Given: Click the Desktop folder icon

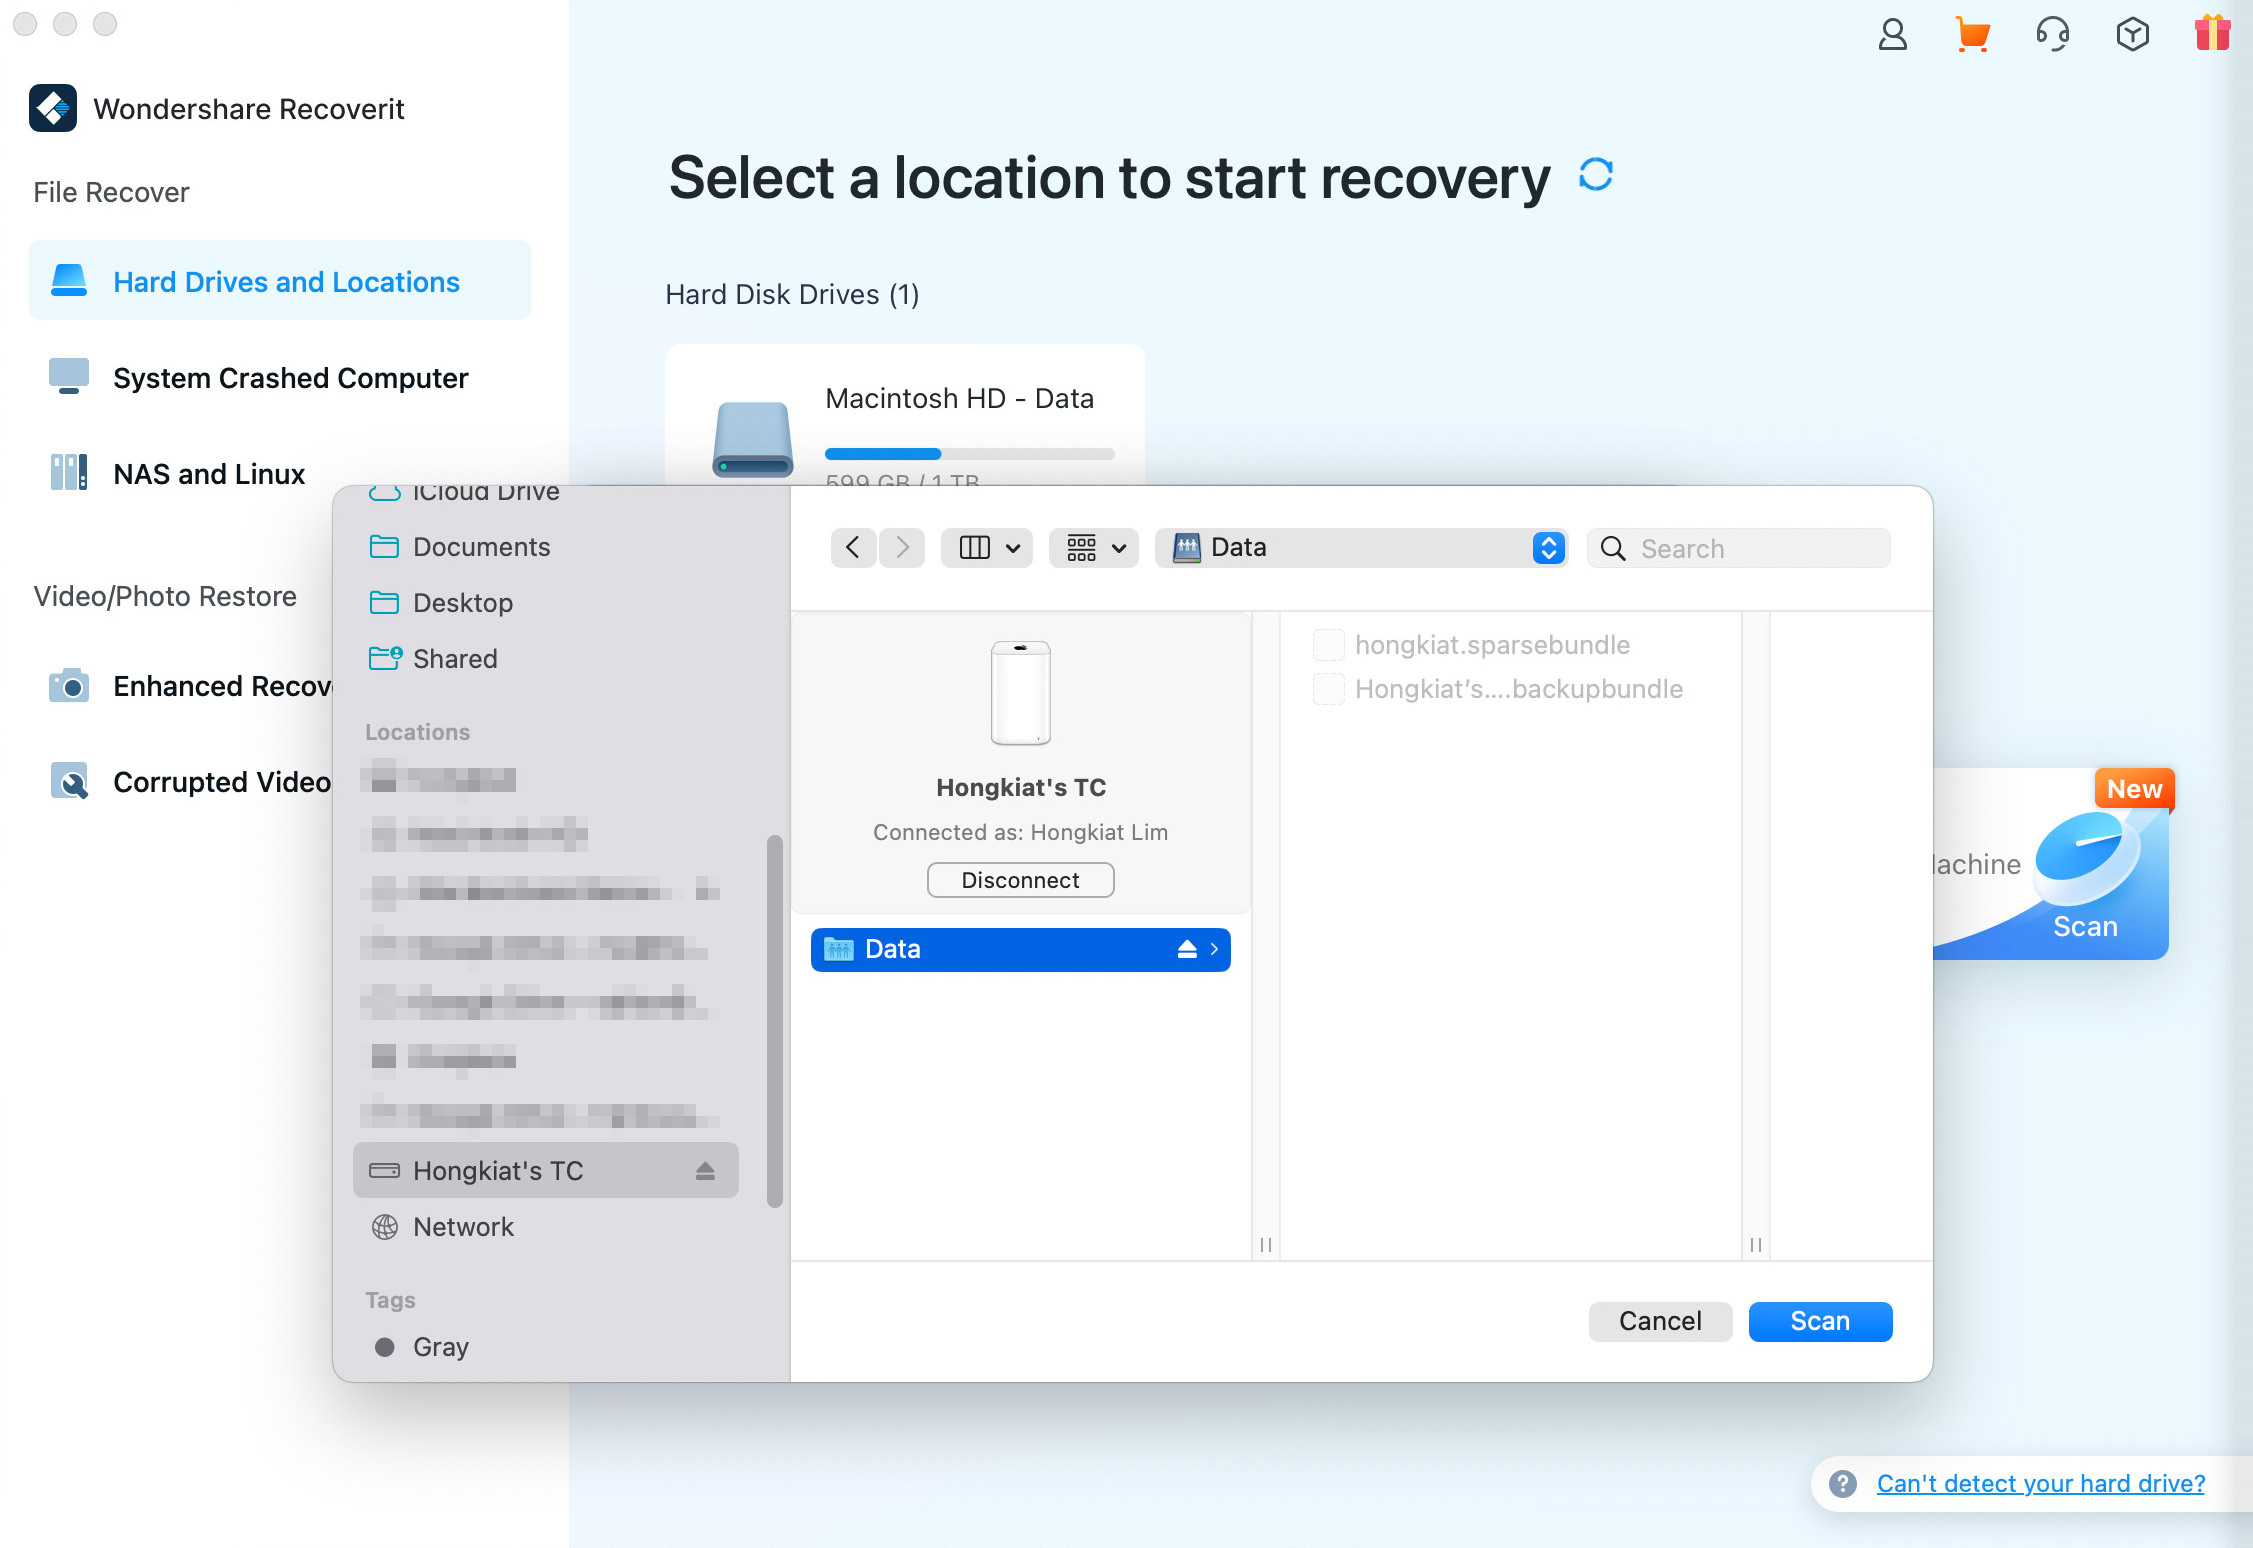Looking at the screenshot, I should tap(384, 602).
